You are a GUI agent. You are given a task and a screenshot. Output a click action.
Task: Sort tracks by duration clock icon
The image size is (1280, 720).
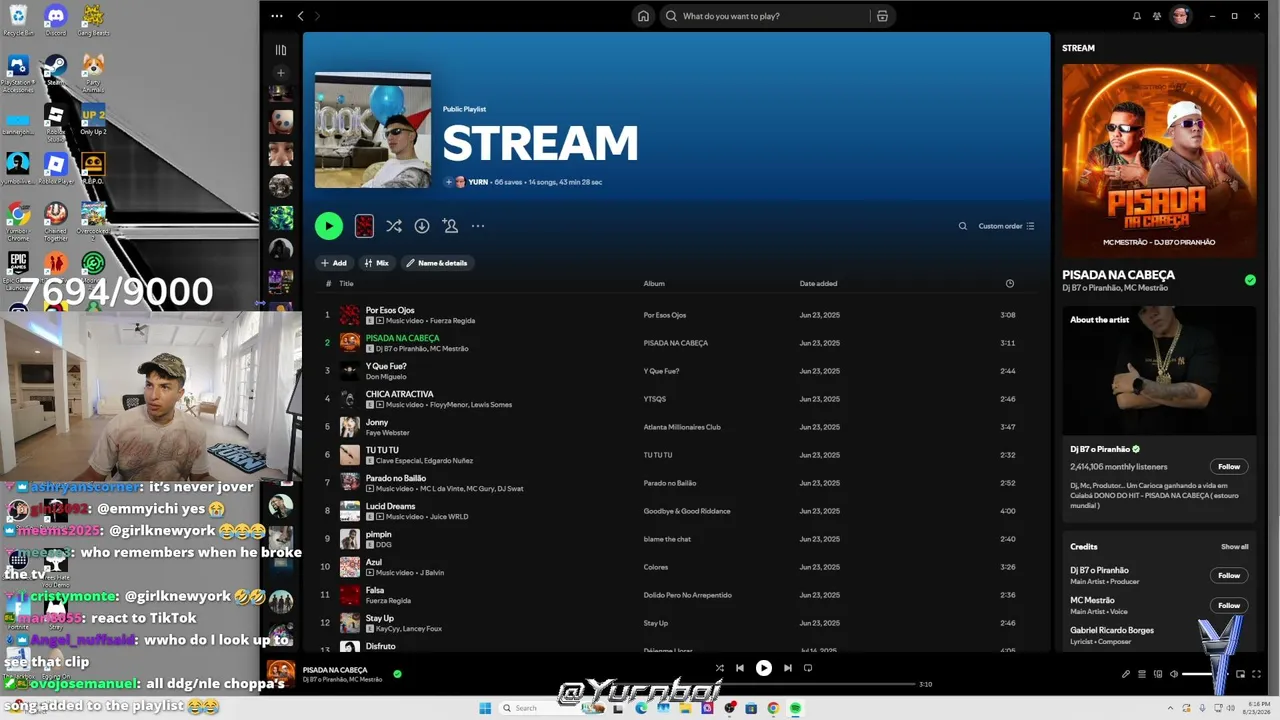pos(1010,283)
